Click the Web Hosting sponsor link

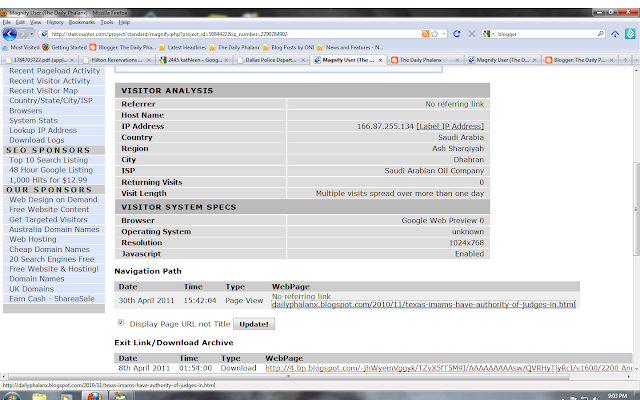33,239
